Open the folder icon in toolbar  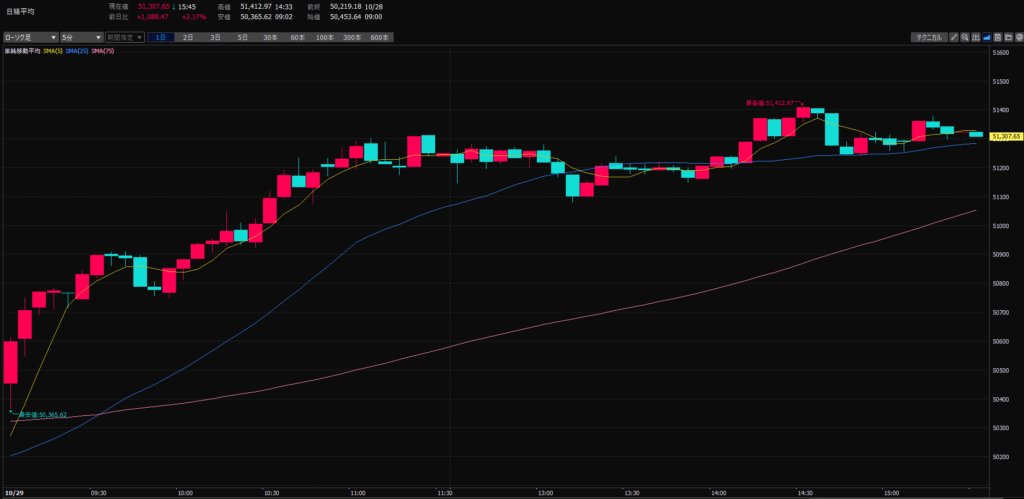point(1008,37)
